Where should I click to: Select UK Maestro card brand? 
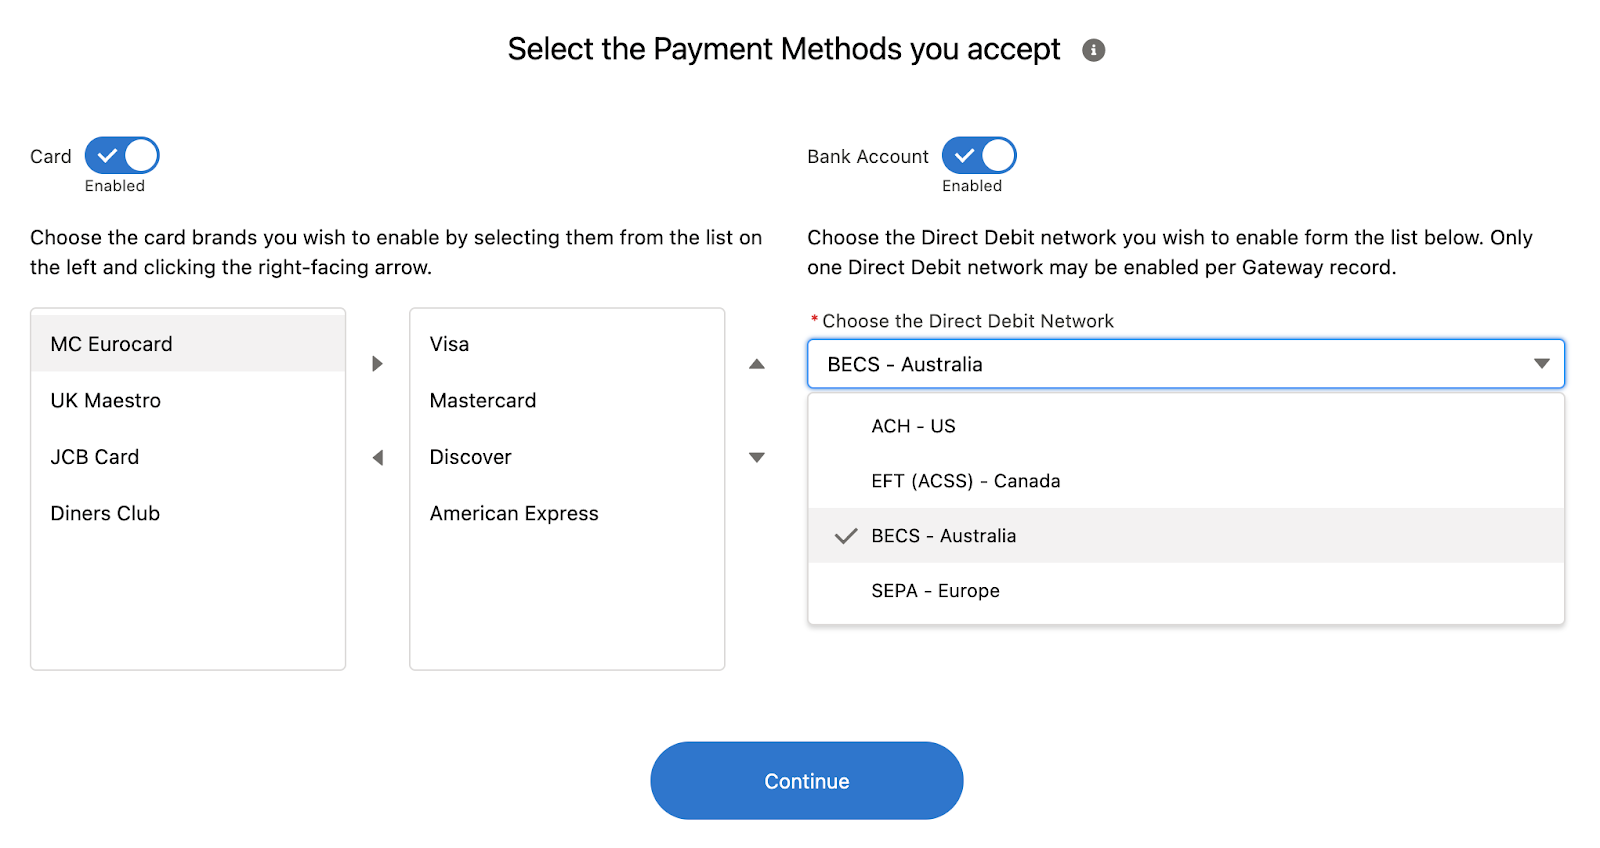106,401
